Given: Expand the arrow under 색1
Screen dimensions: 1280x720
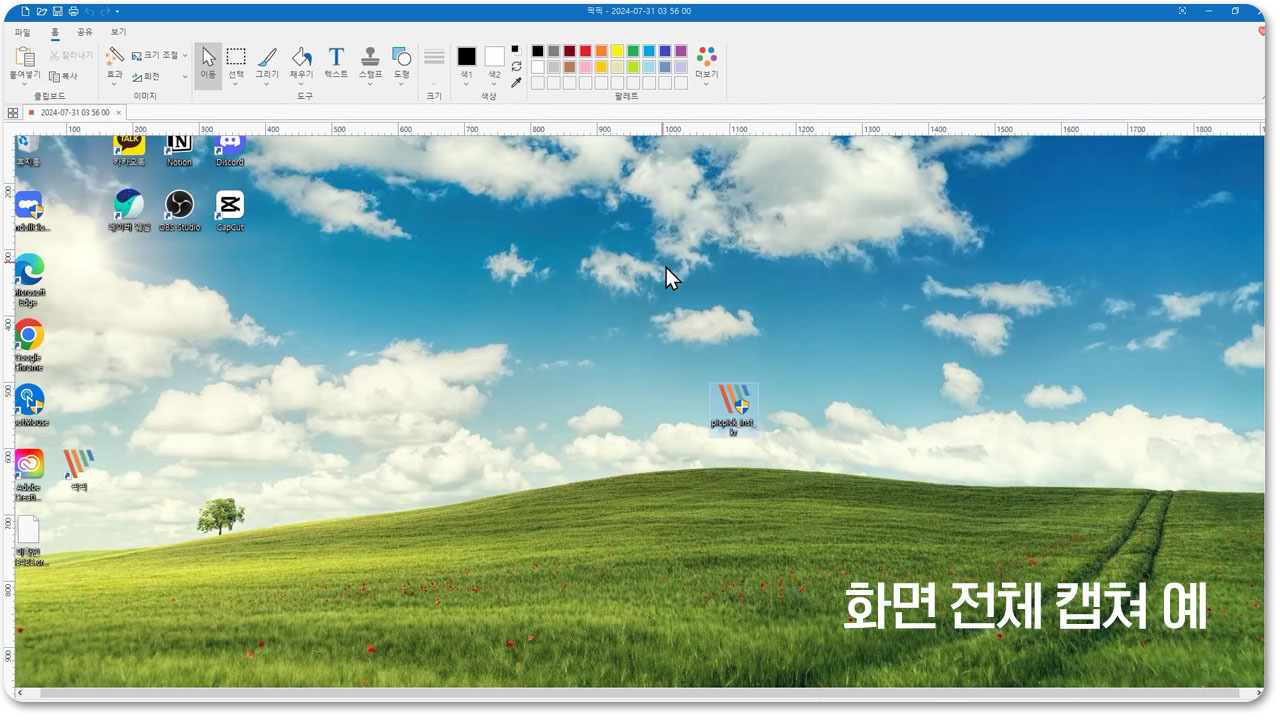Looking at the screenshot, I should tap(466, 84).
